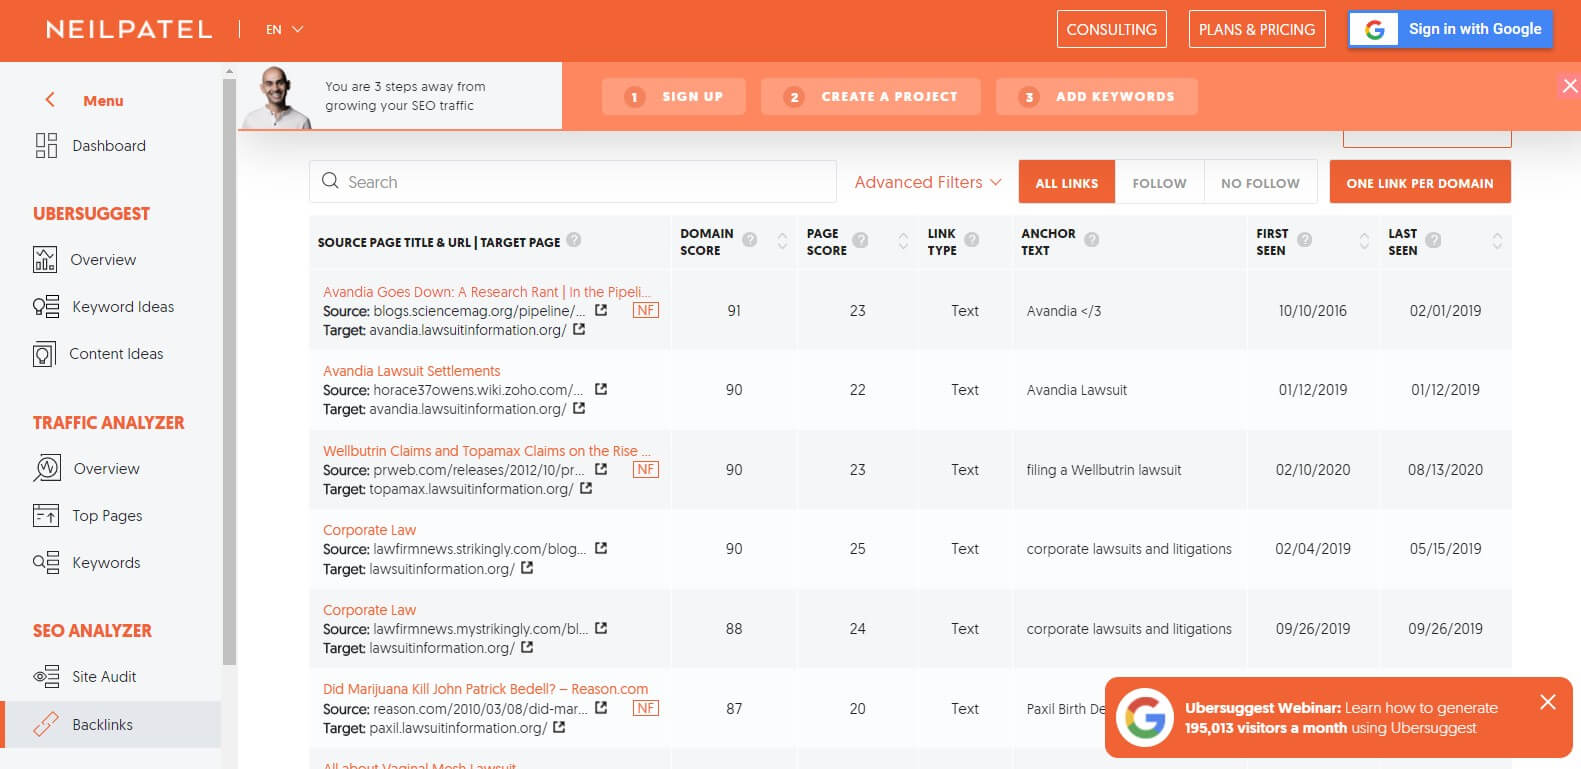Click the Dashboard icon in sidebar
1581x769 pixels.
pyautogui.click(x=46, y=146)
